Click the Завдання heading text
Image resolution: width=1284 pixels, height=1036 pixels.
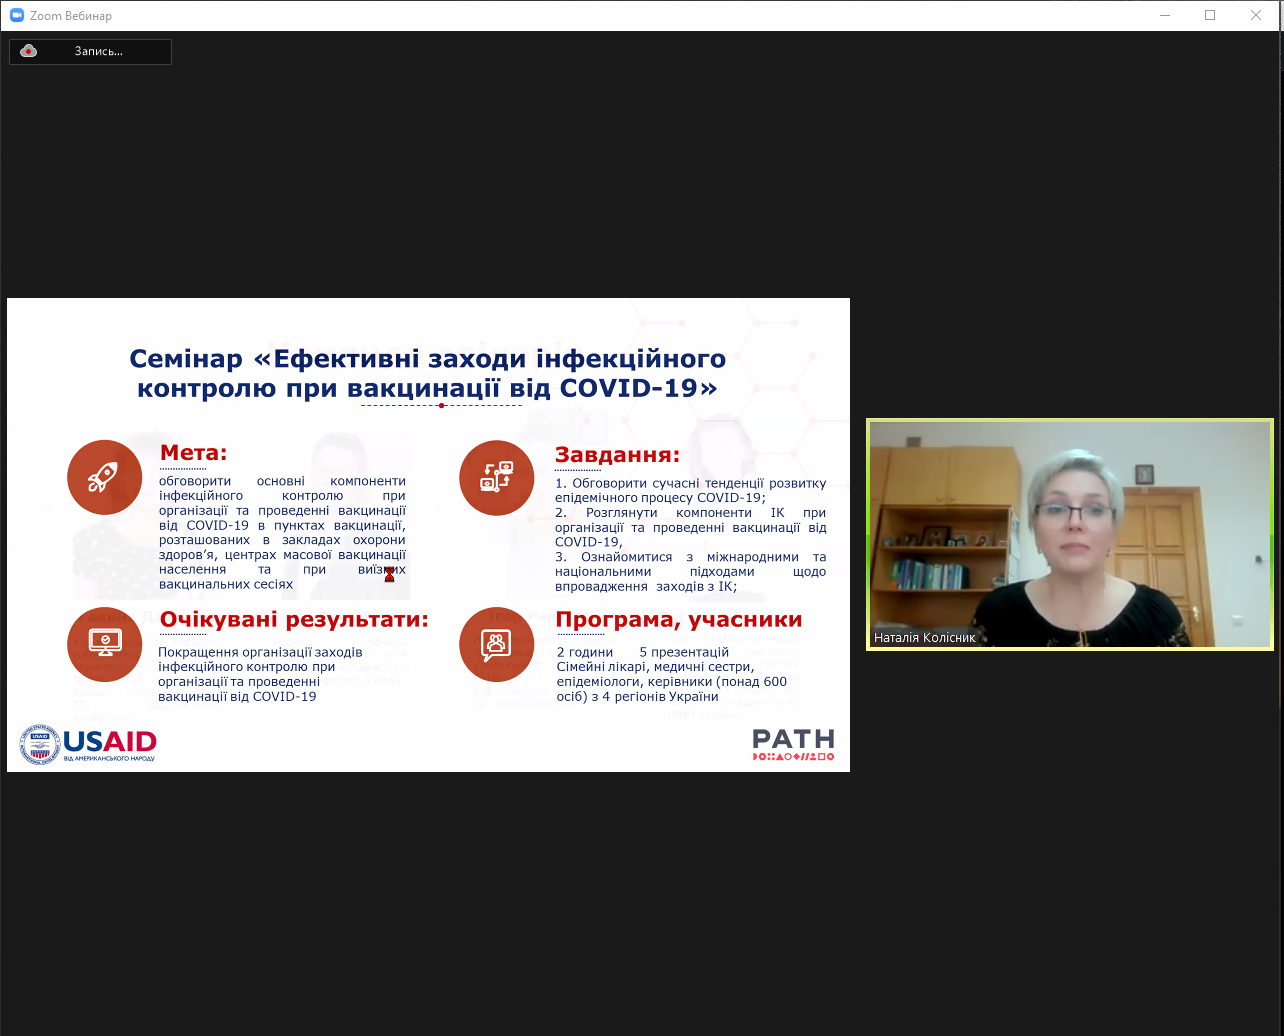617,455
